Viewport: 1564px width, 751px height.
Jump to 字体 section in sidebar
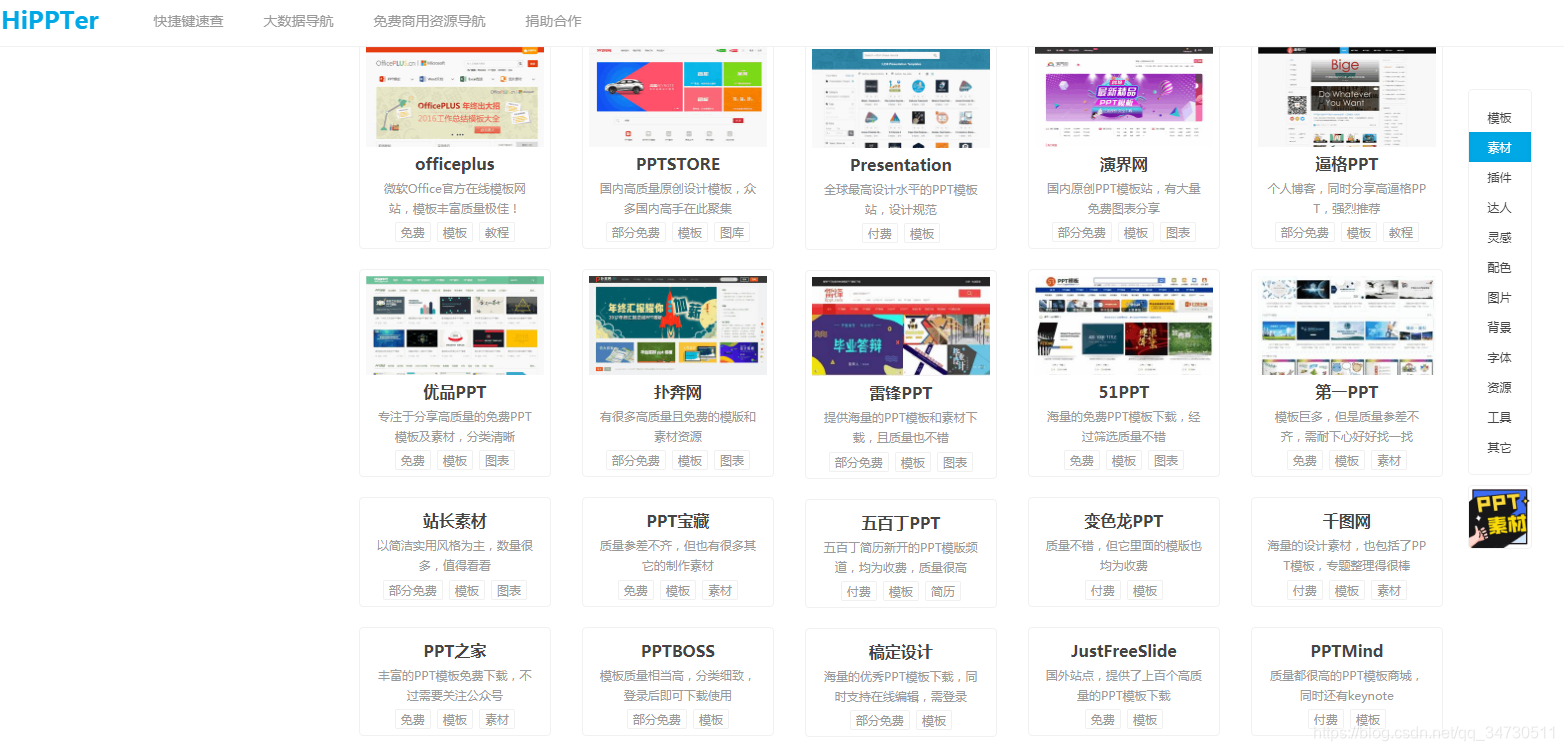click(1499, 357)
